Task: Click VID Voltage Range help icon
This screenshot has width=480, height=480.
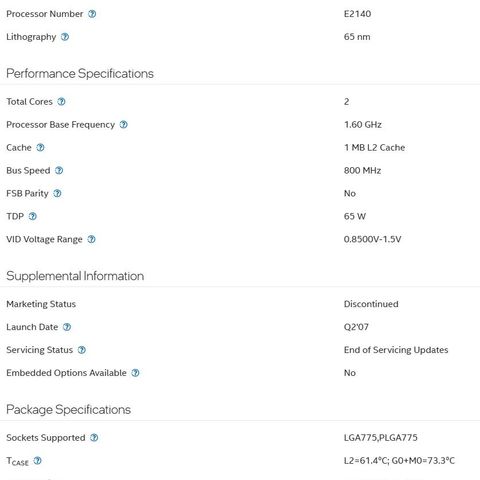Action: coord(91,239)
